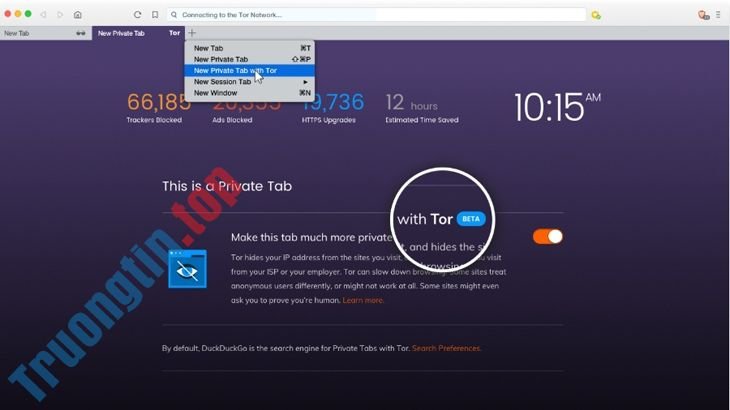Open the Learn more link
This screenshot has width=730, height=410.
coord(363,300)
